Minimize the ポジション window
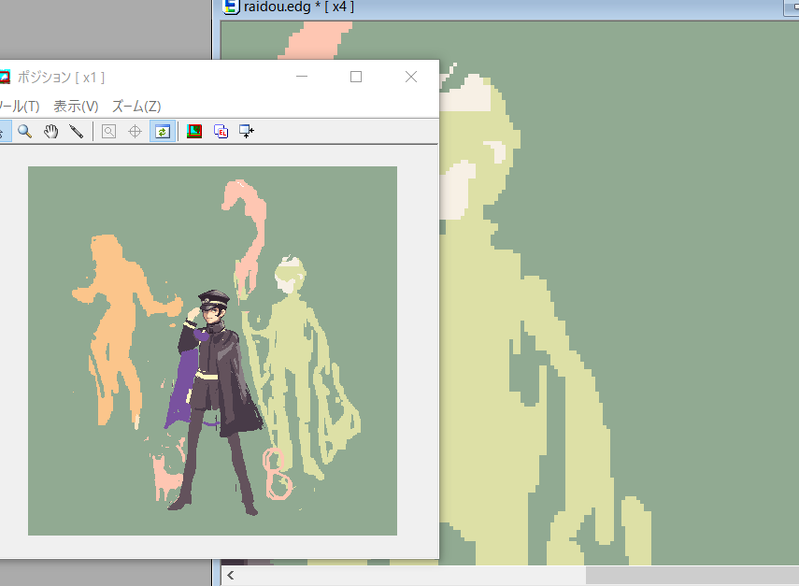Image resolution: width=799 pixels, height=586 pixels. click(x=302, y=76)
